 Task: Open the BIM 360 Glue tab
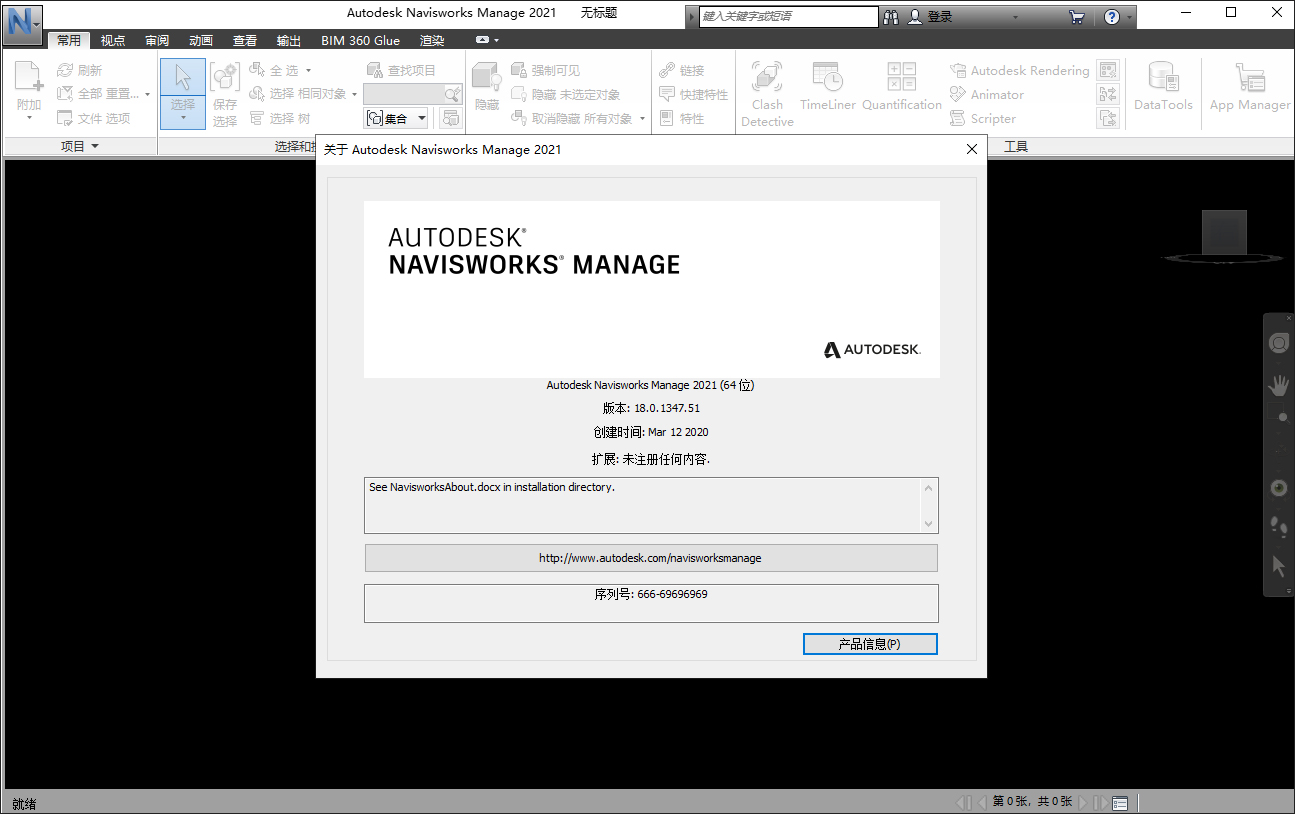tap(360, 40)
